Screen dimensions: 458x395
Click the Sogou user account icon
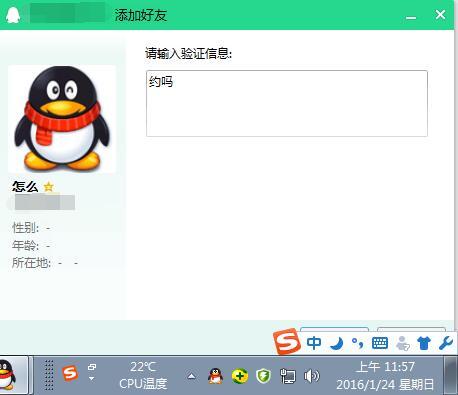pyautogui.click(x=402, y=343)
